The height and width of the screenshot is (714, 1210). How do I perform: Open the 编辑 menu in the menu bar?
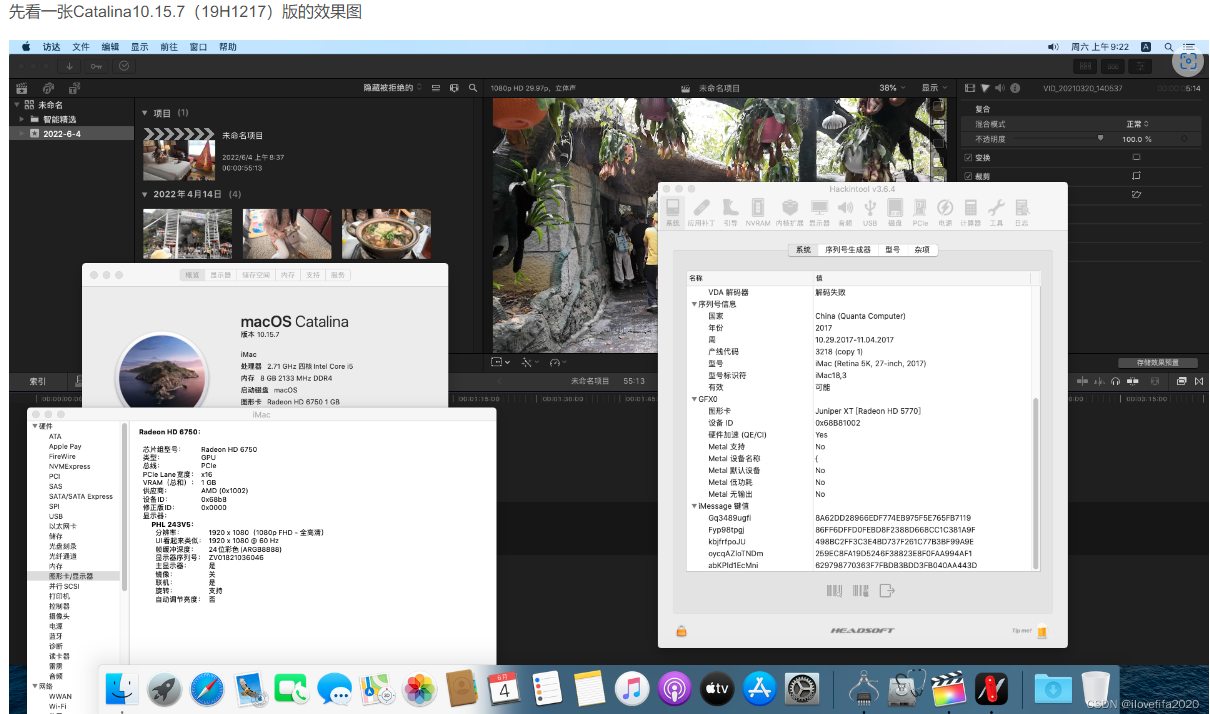[x=110, y=47]
